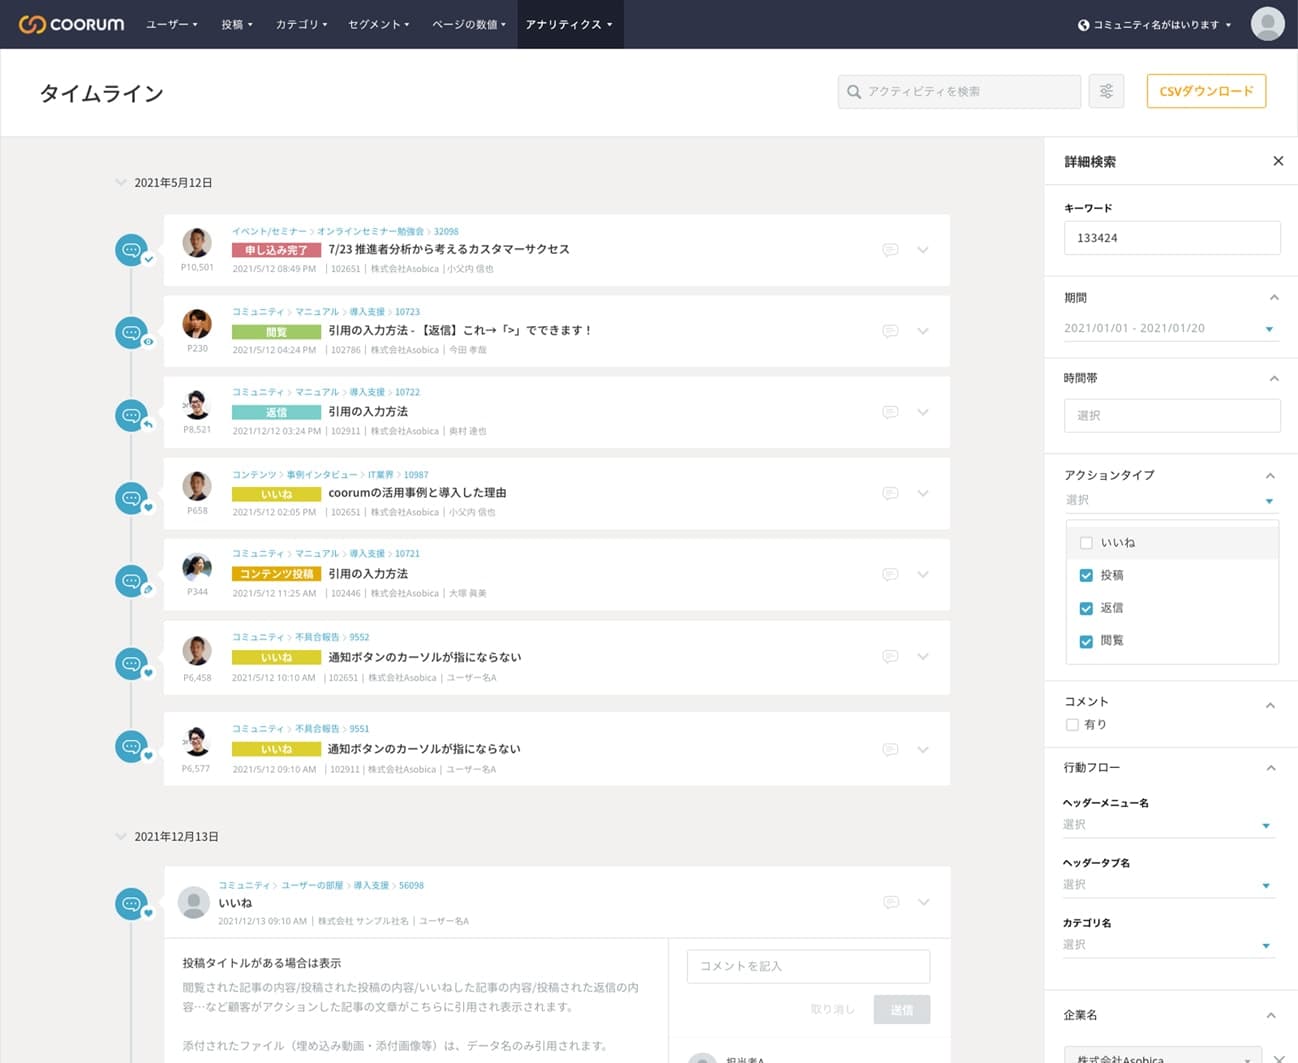The image size is (1298, 1063).
Task: Open the user profile avatar icon
Action: pyautogui.click(x=1267, y=24)
